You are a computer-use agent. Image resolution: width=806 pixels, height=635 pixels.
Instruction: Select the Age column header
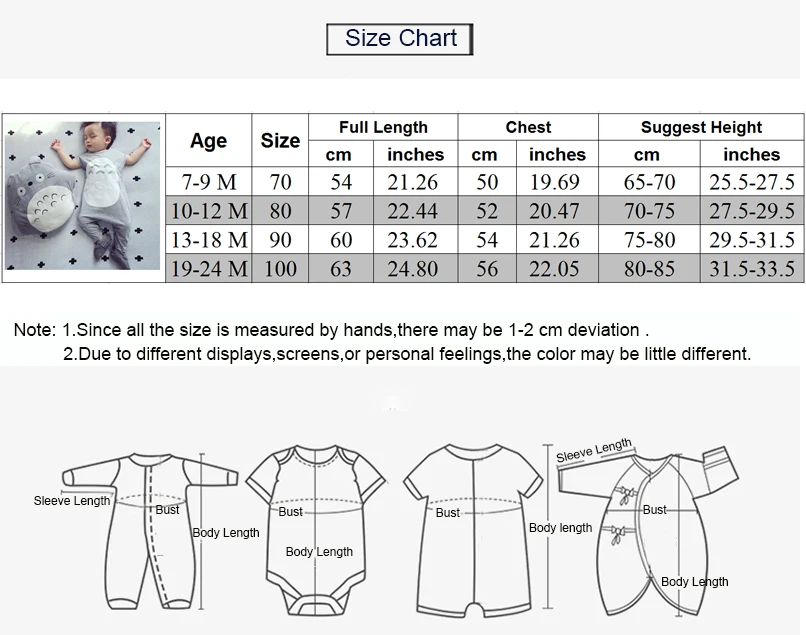209,140
